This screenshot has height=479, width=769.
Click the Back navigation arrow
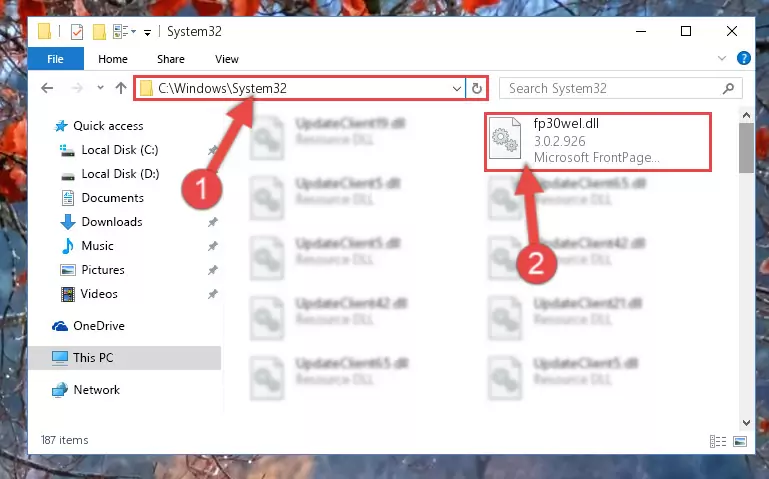[47, 88]
